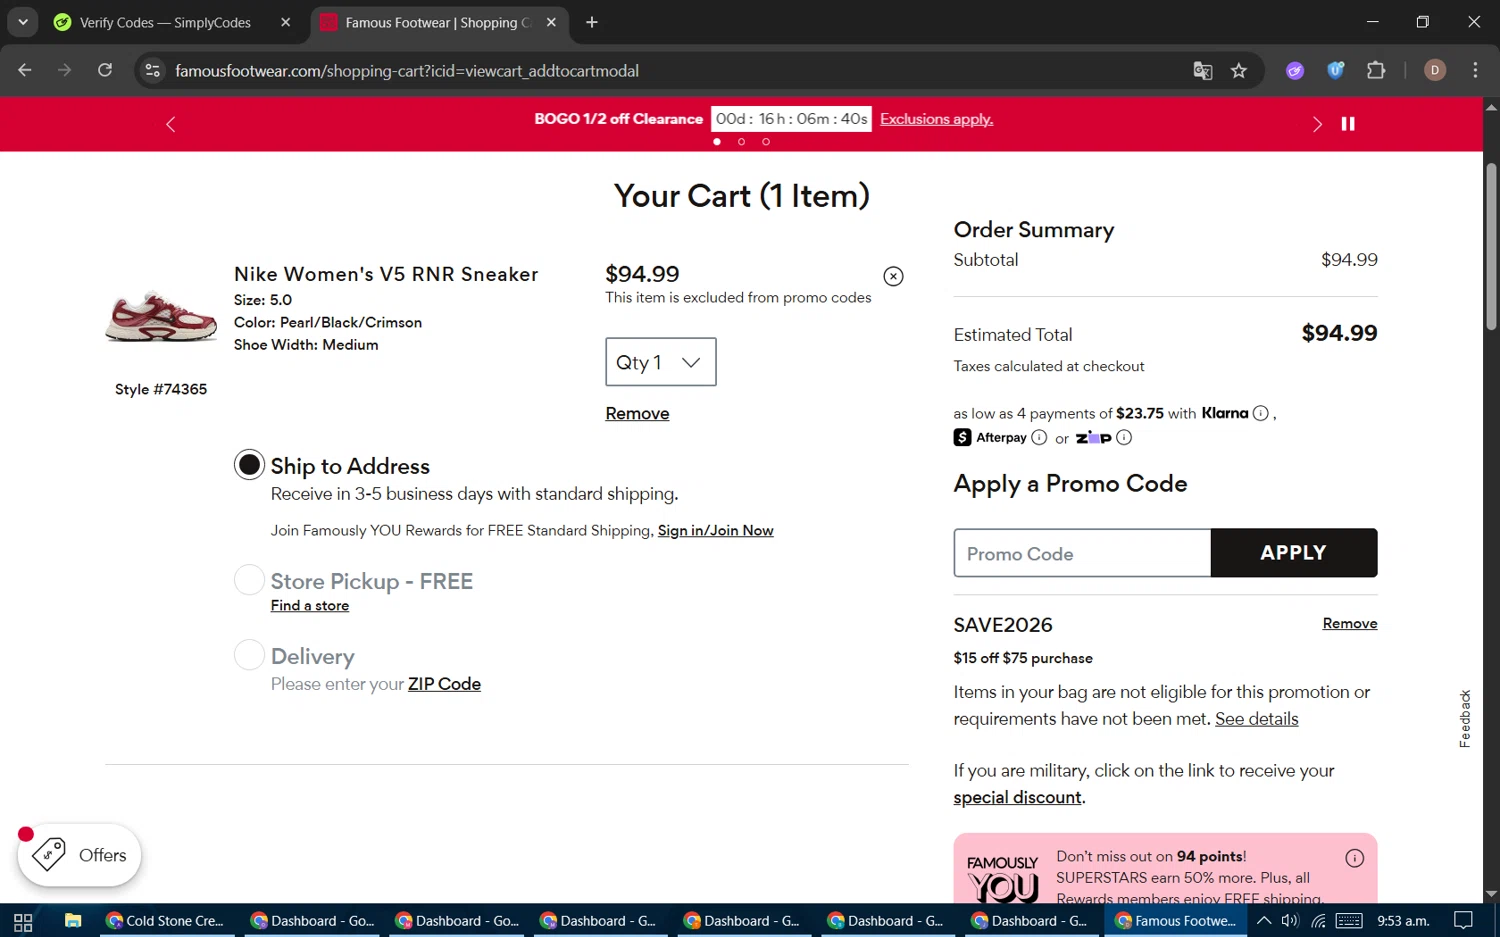Click the vertical Feedback tab
Screen dimensions: 1500x937
(1465, 718)
